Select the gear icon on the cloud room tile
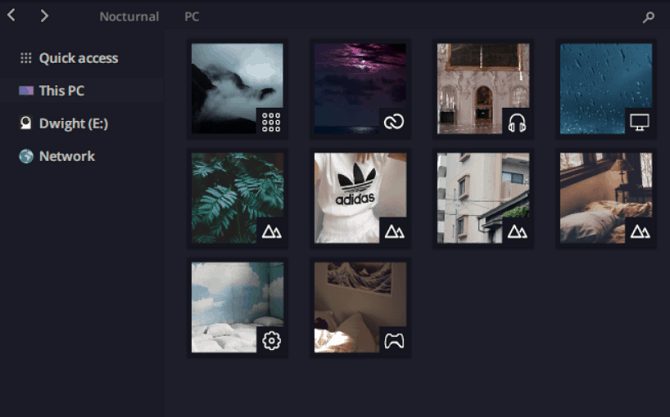The width and height of the screenshot is (670, 417). click(x=271, y=341)
